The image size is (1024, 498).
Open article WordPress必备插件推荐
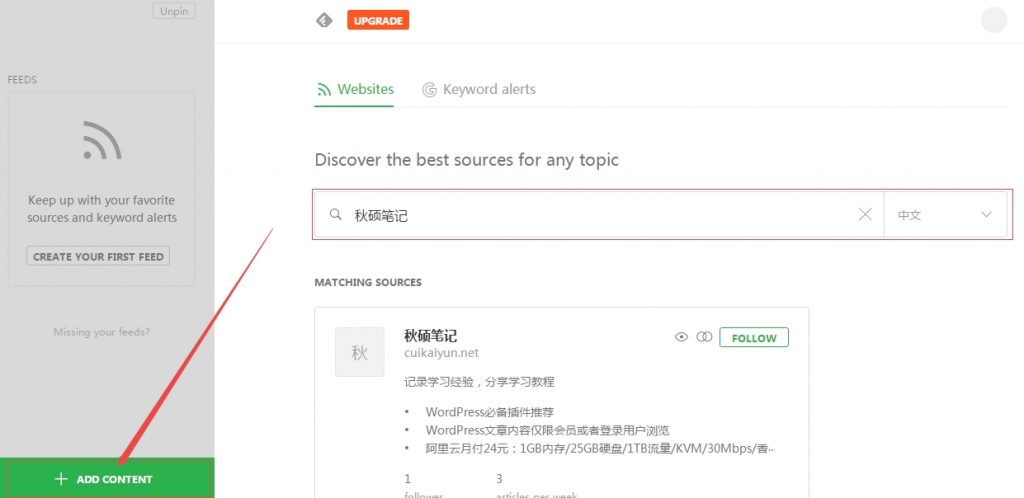(490, 412)
